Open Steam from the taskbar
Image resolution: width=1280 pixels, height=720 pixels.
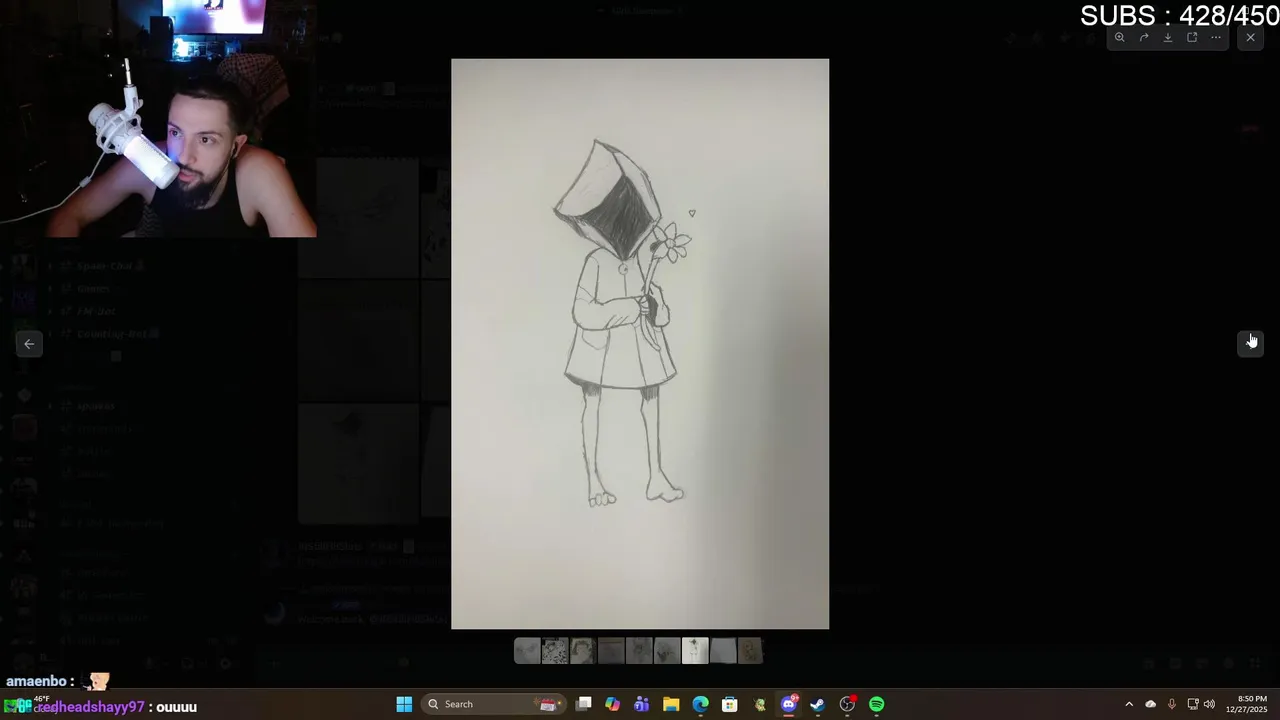tap(818, 704)
